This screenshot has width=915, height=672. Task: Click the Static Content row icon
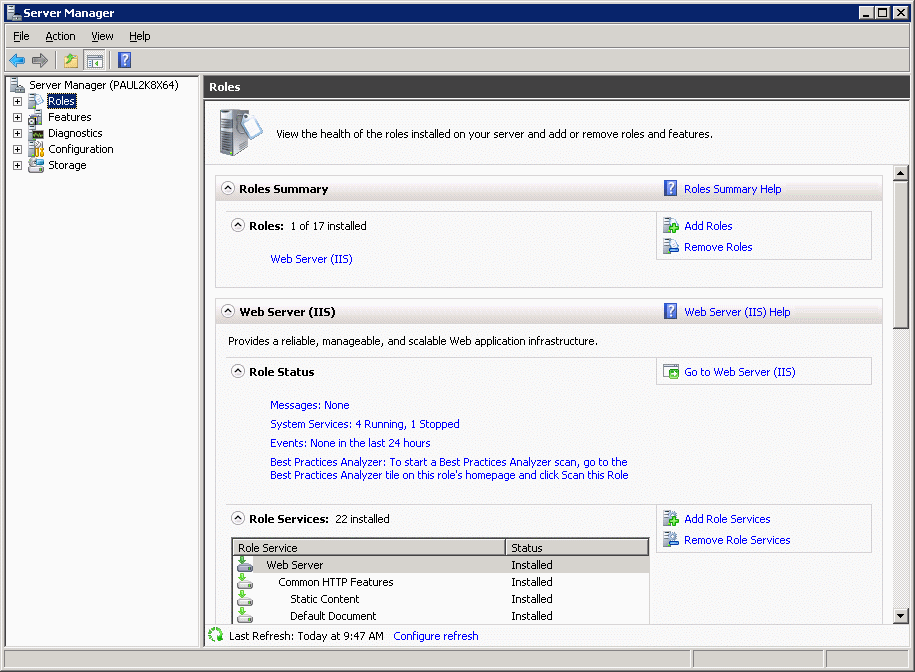tap(245, 598)
